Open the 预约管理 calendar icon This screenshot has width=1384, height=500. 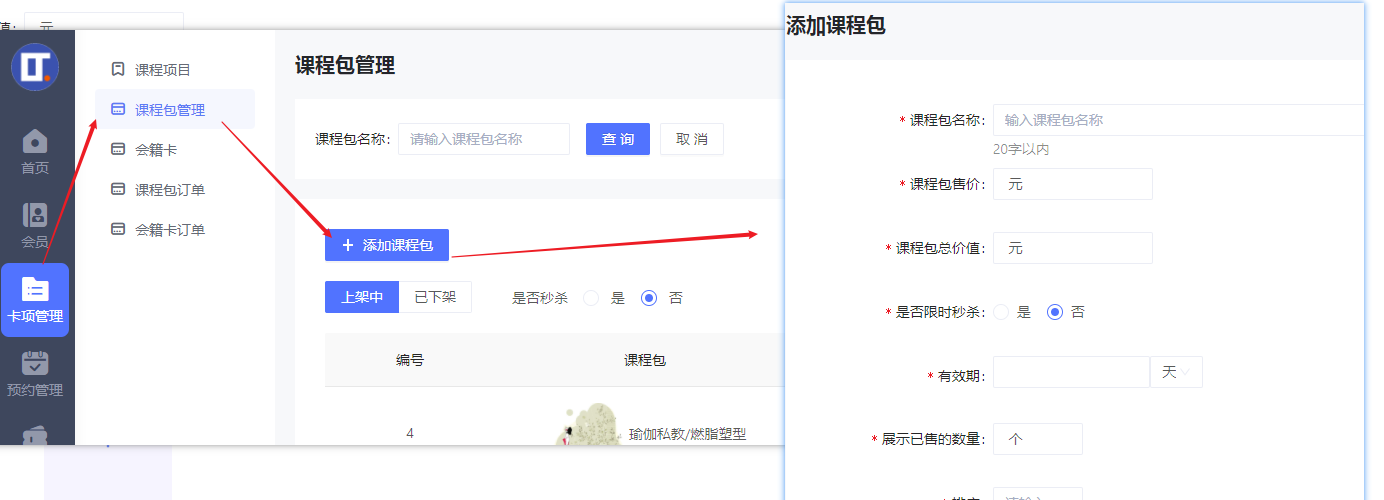point(35,363)
